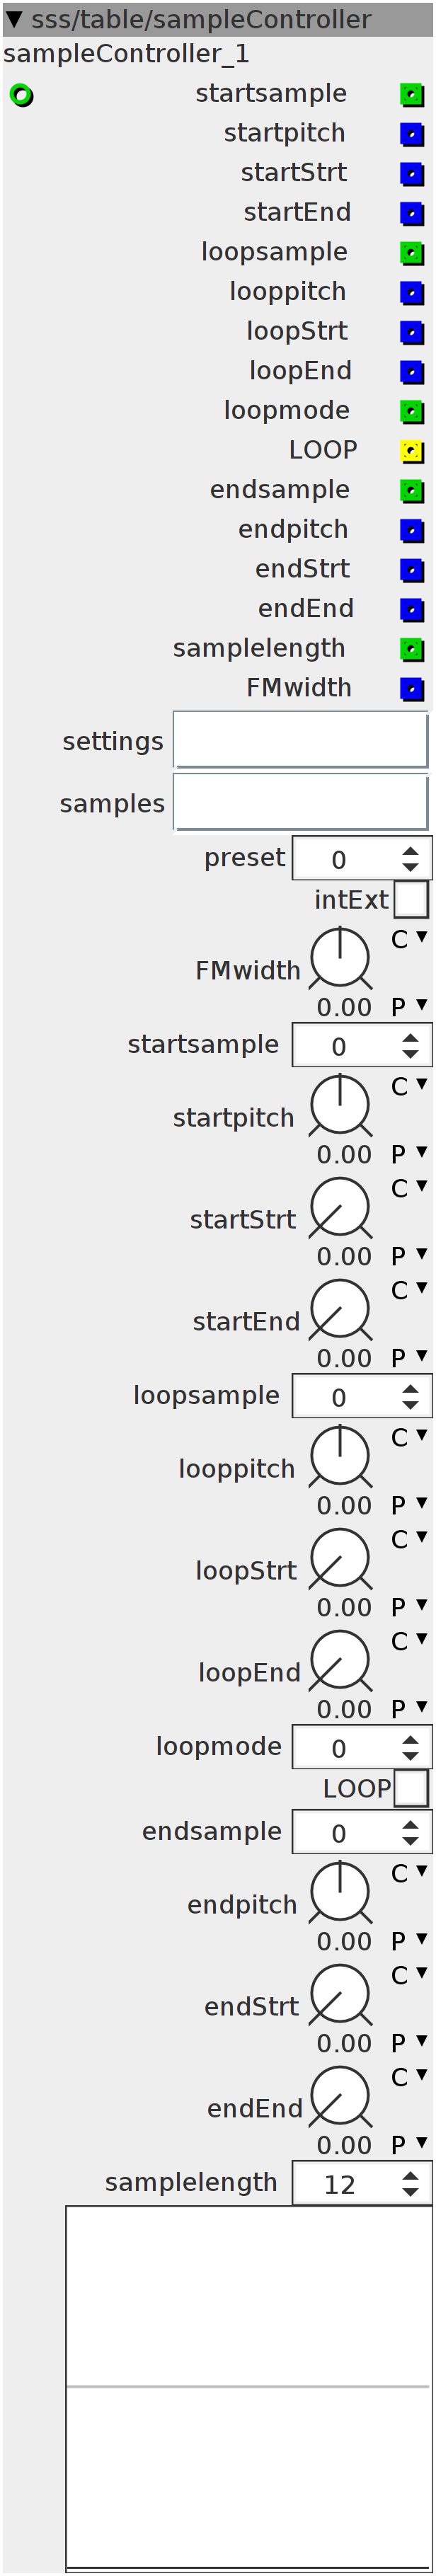Toggle the intExt checkbox
The image size is (436, 2576).
pos(411,899)
